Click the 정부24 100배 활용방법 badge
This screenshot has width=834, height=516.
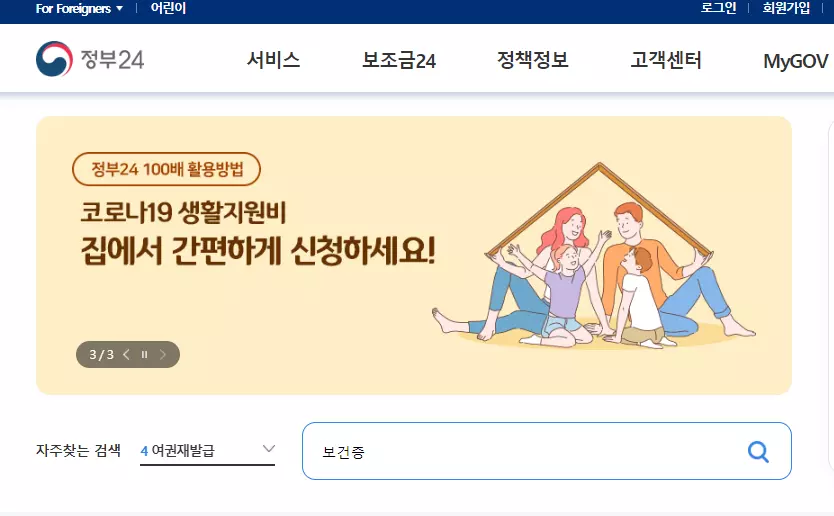tap(166, 169)
